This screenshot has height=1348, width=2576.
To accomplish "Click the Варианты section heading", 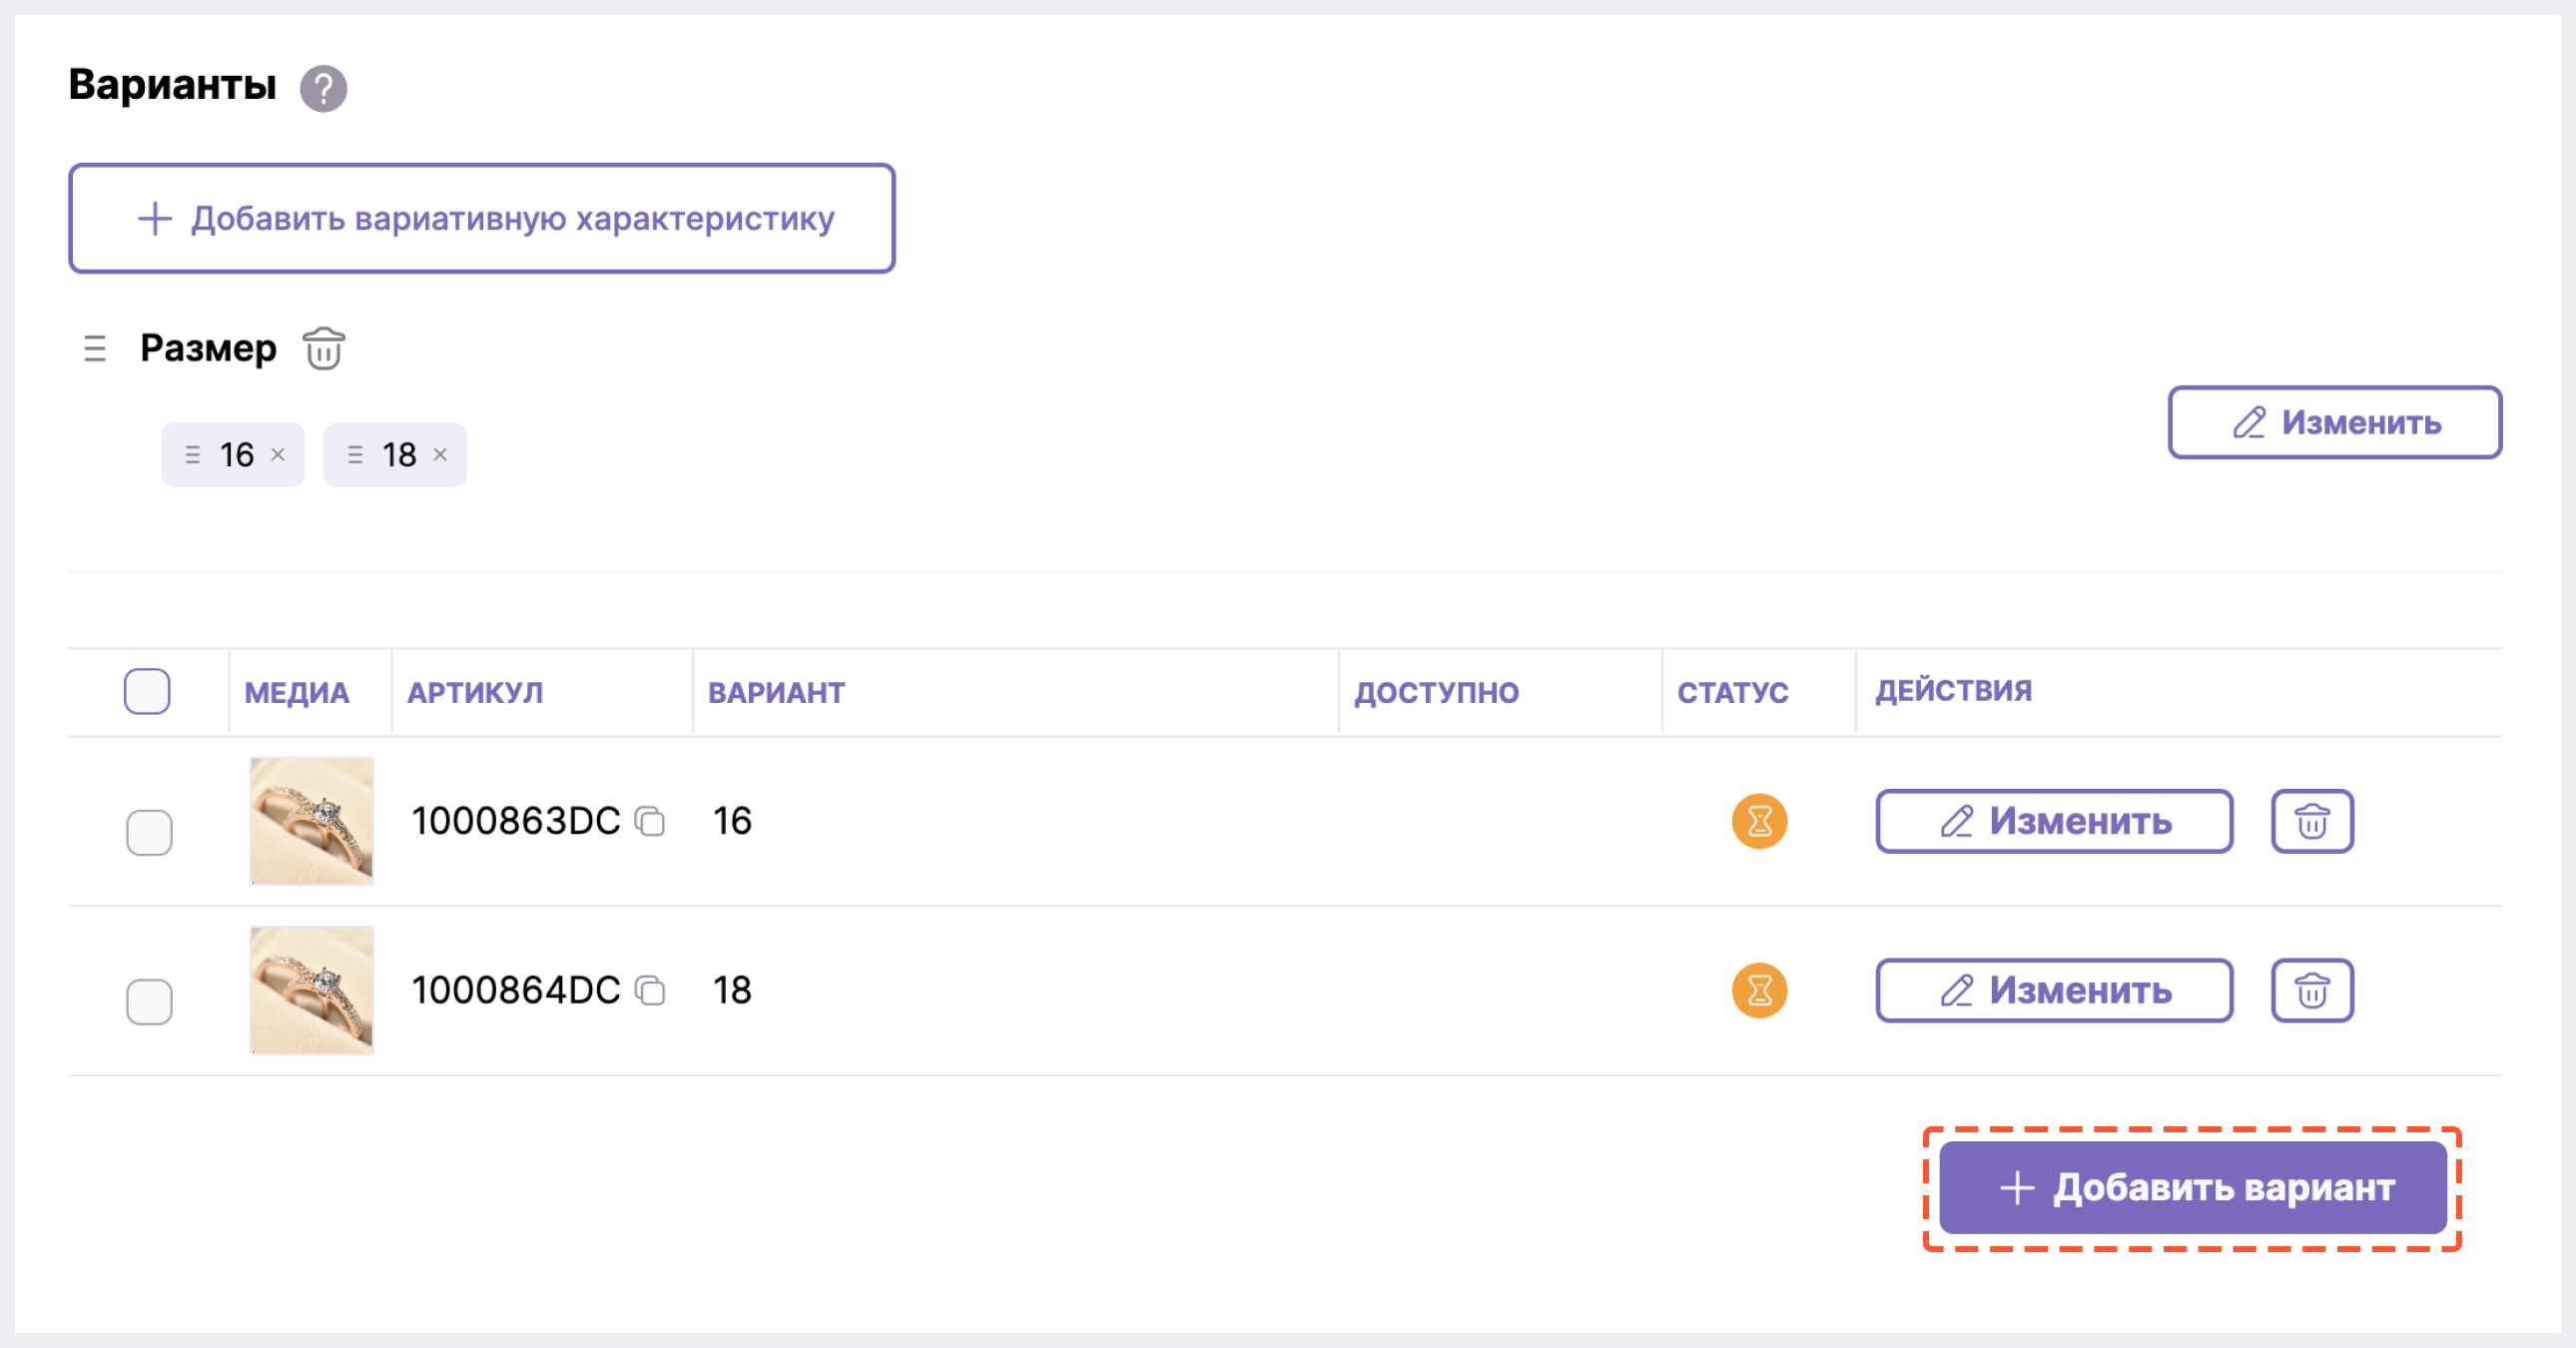I will (172, 84).
